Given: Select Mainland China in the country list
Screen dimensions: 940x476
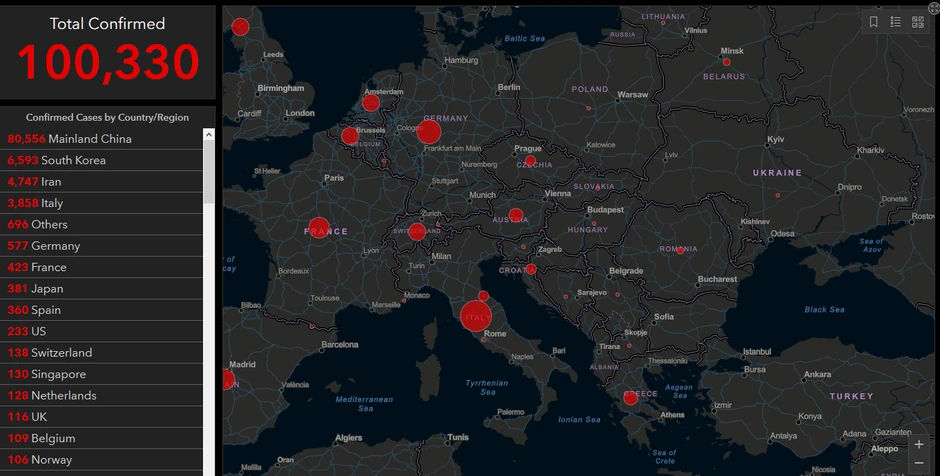Looking at the screenshot, I should click(x=100, y=139).
